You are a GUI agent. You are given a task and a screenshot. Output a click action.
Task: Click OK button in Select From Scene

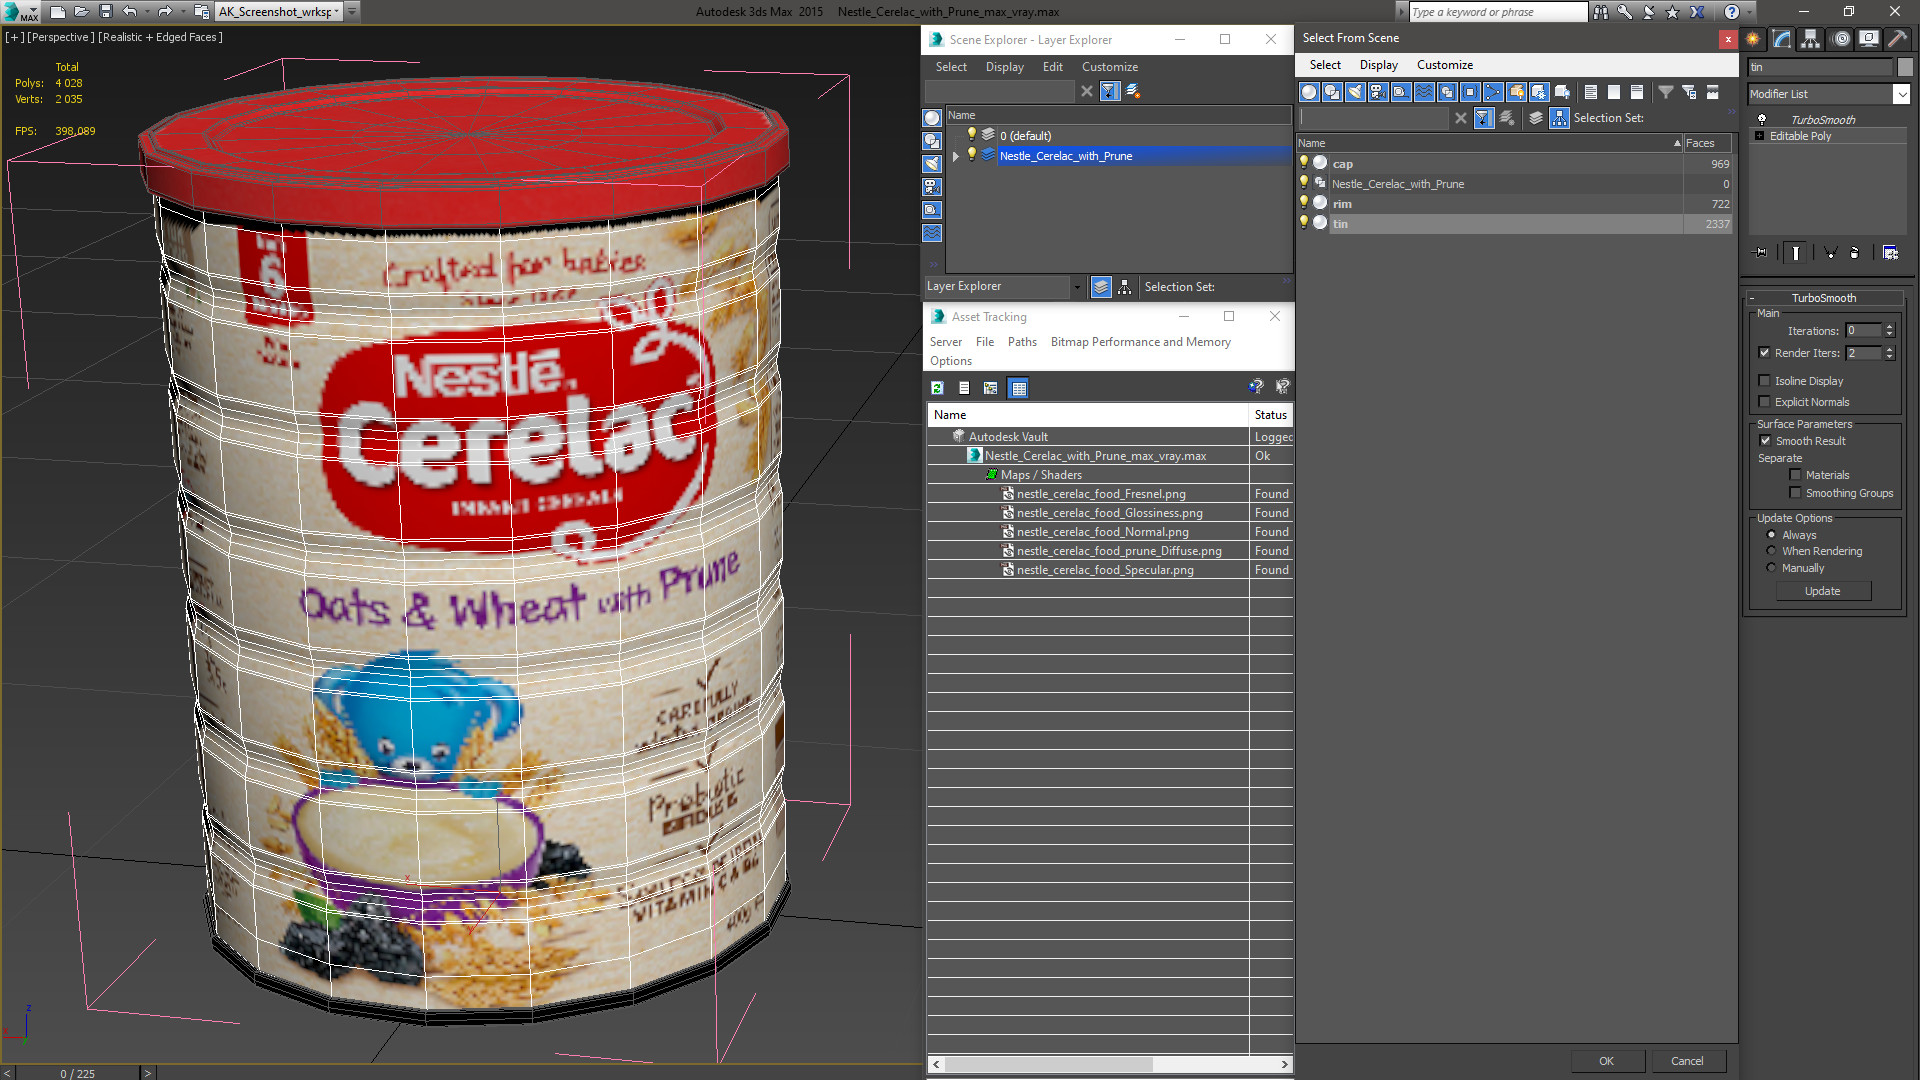pos(1606,1061)
